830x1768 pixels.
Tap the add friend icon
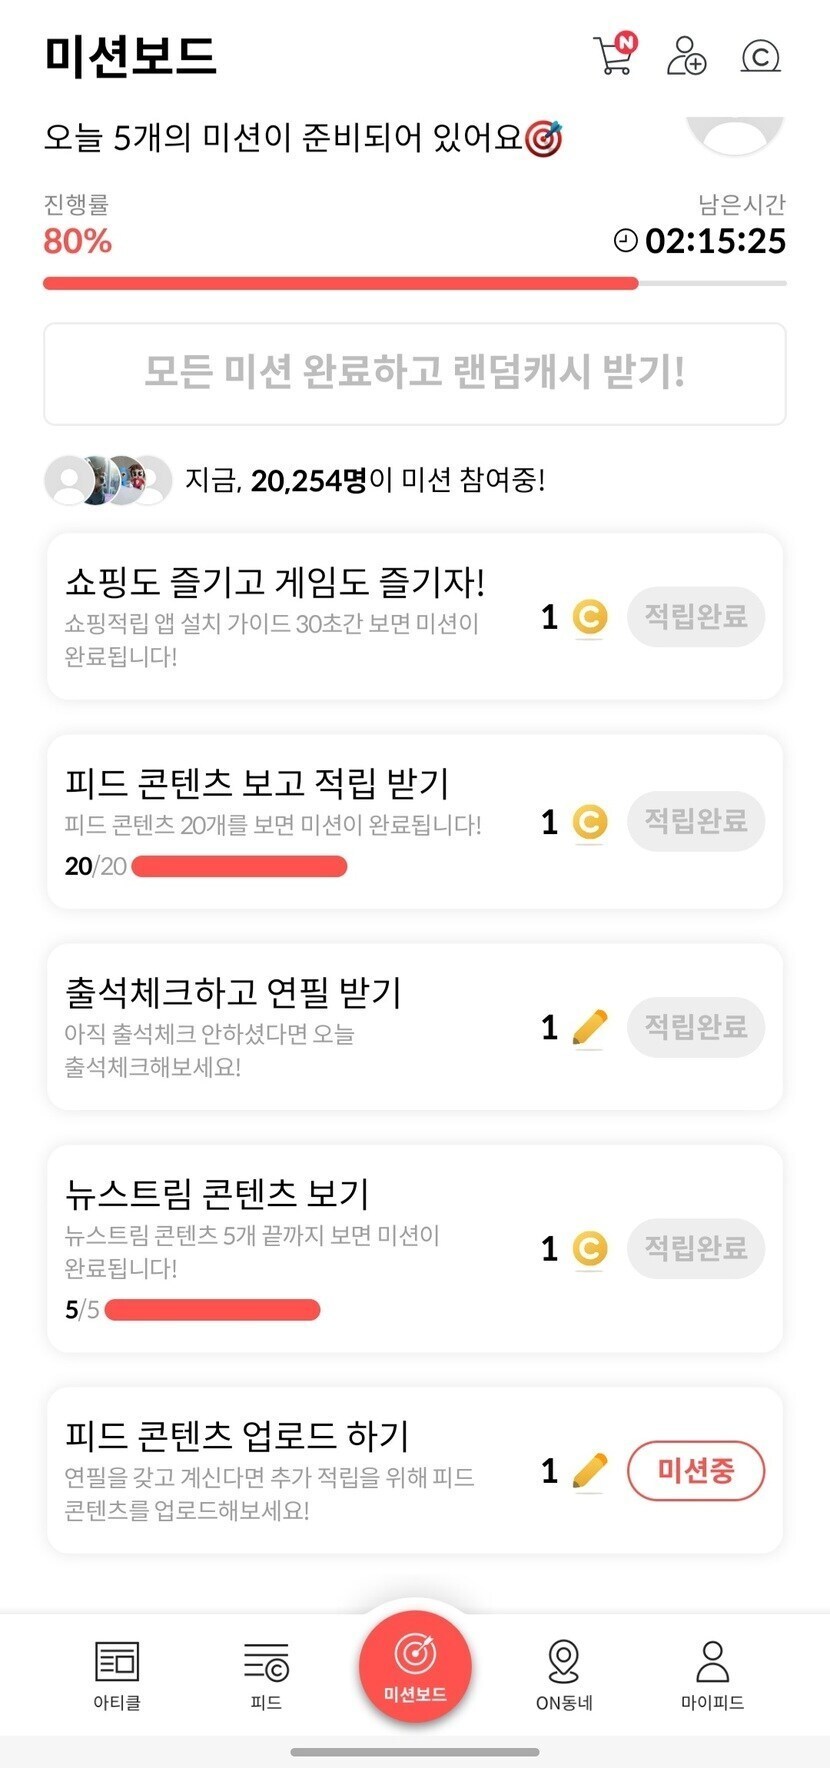tap(686, 55)
